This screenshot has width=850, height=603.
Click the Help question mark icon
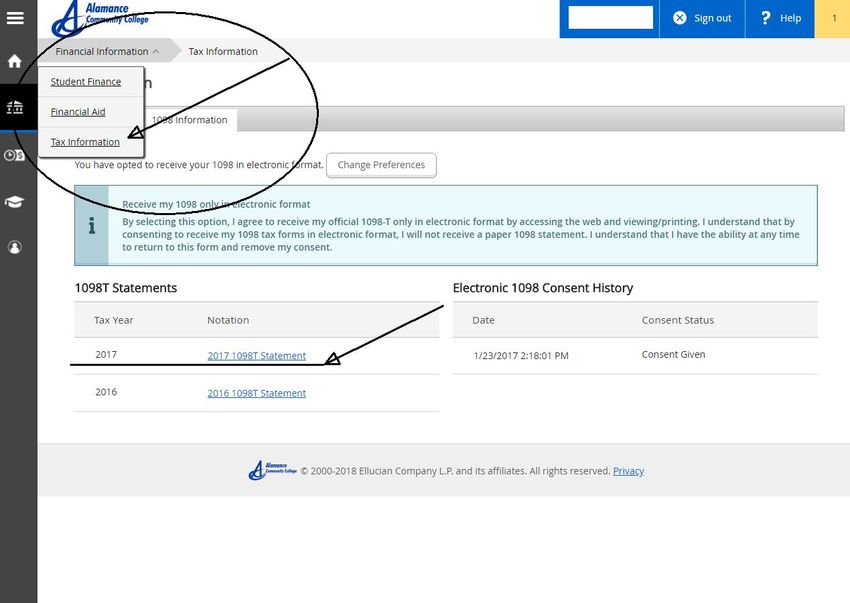[x=765, y=18]
